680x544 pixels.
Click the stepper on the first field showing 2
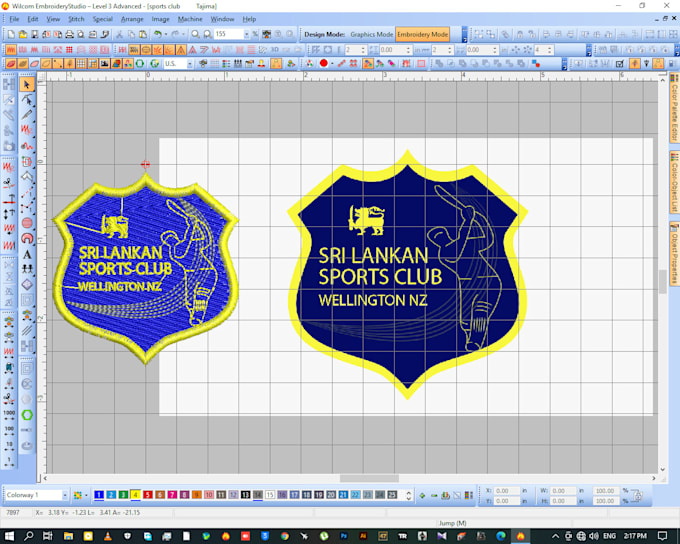[363, 50]
